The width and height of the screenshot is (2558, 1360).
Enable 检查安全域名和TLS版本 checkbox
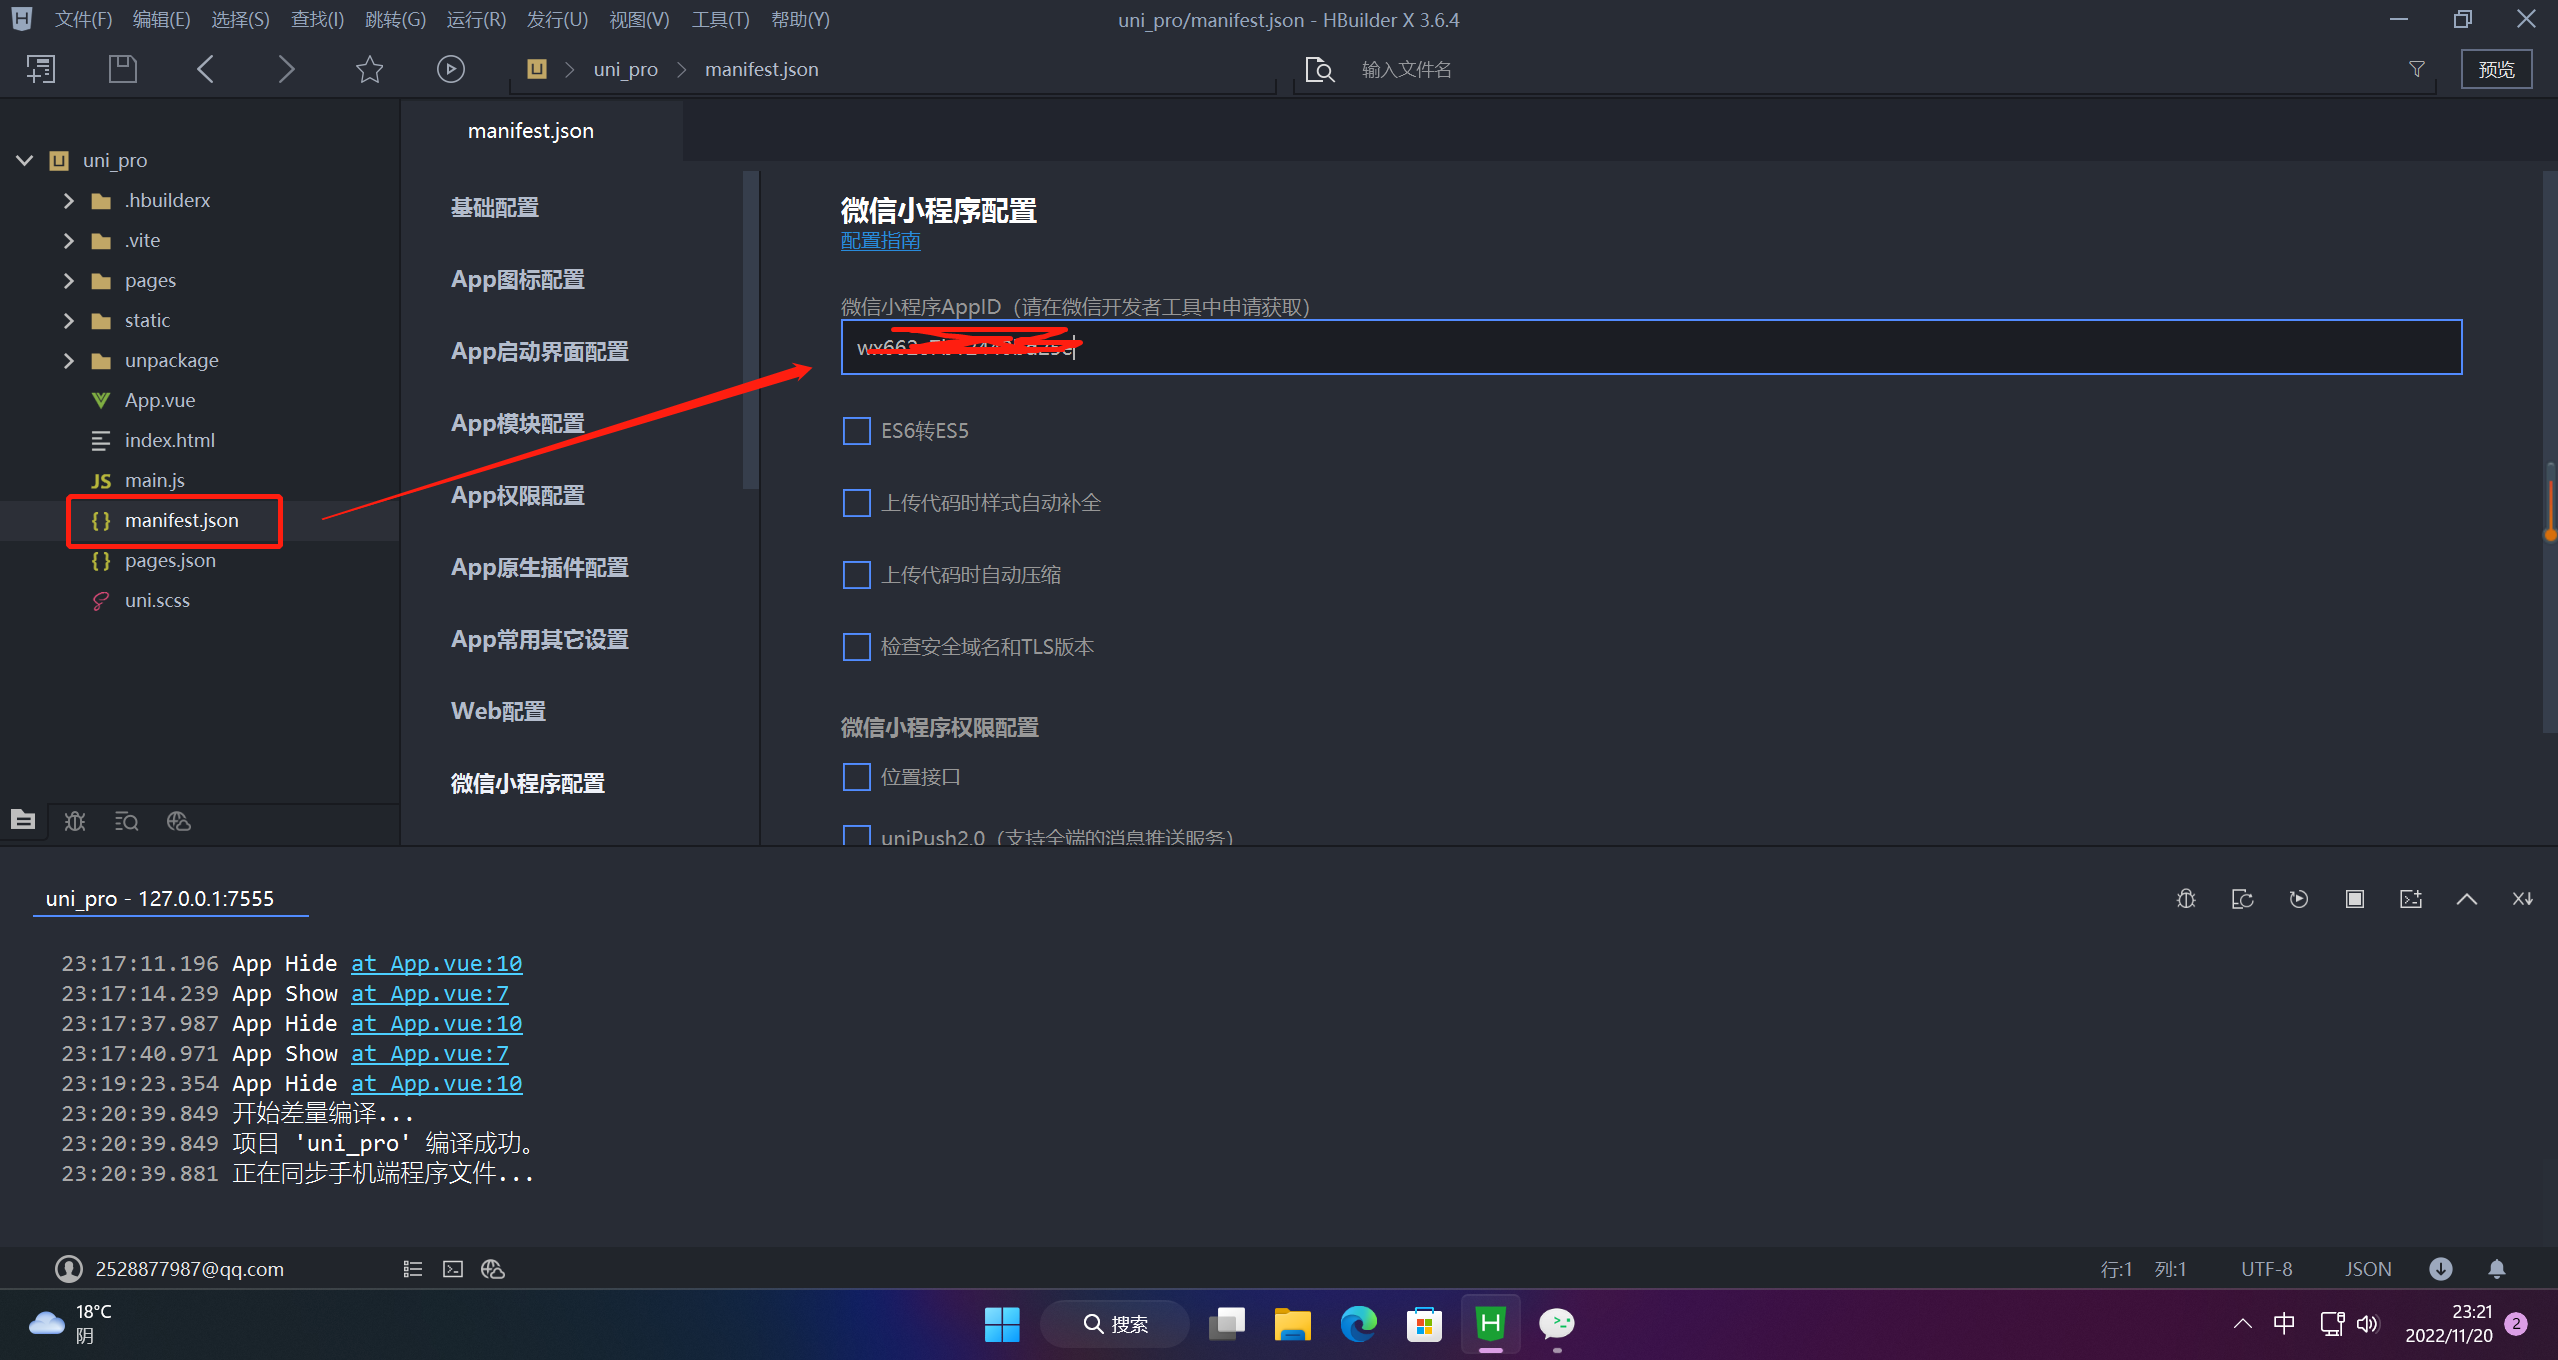(857, 647)
